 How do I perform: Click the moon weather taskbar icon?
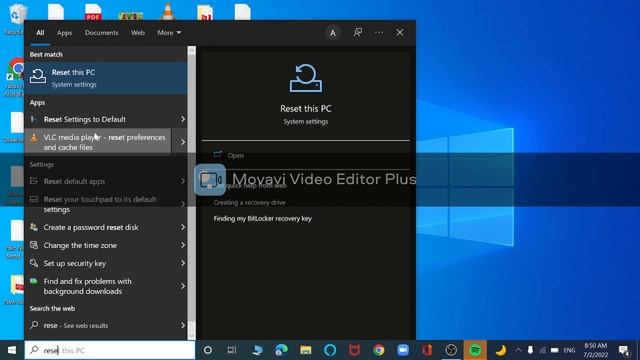(500, 350)
